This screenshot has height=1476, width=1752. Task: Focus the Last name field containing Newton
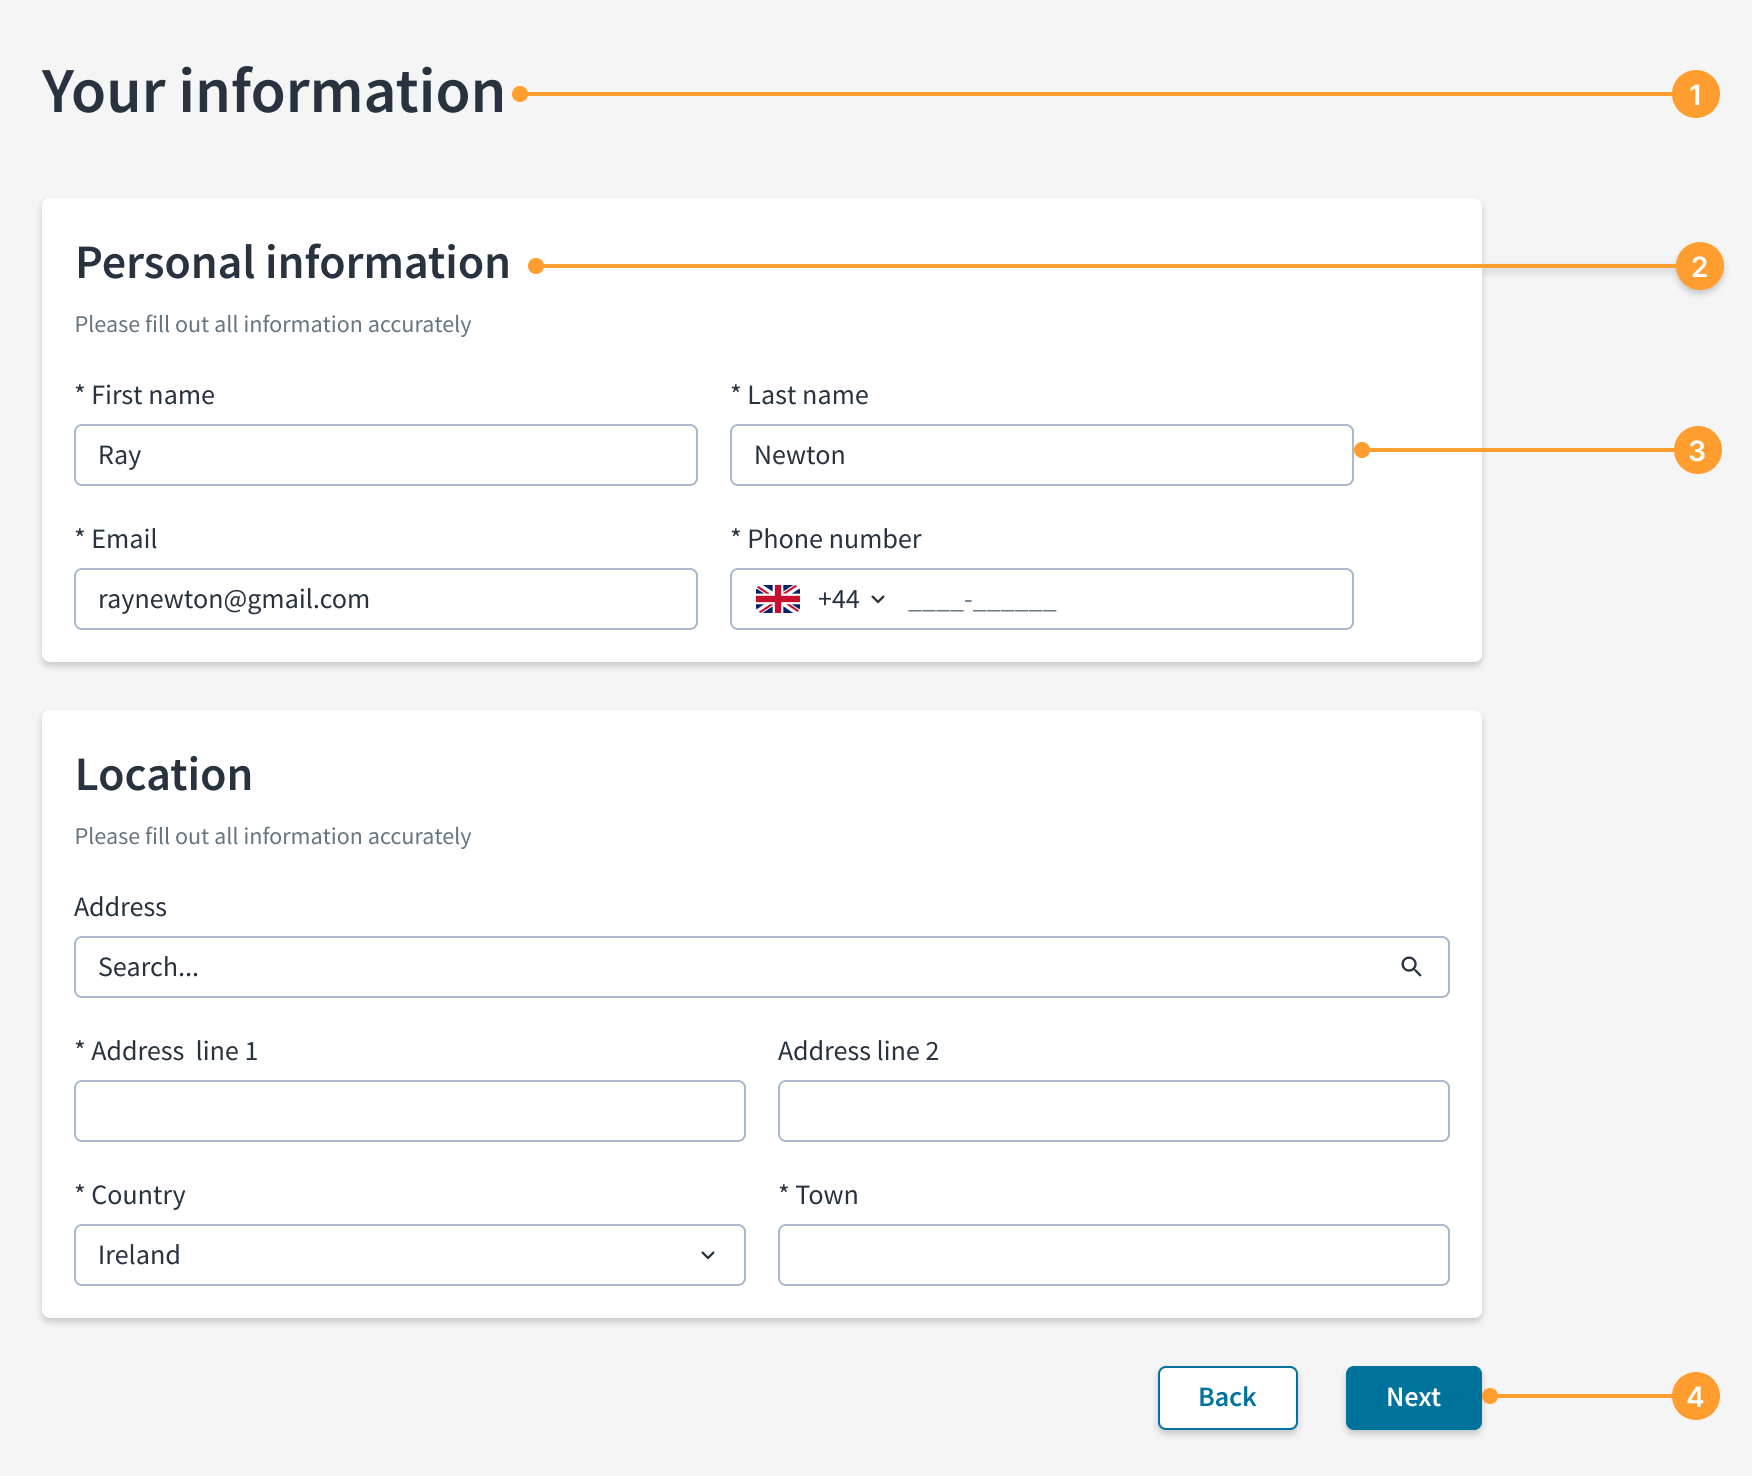pyautogui.click(x=1042, y=455)
